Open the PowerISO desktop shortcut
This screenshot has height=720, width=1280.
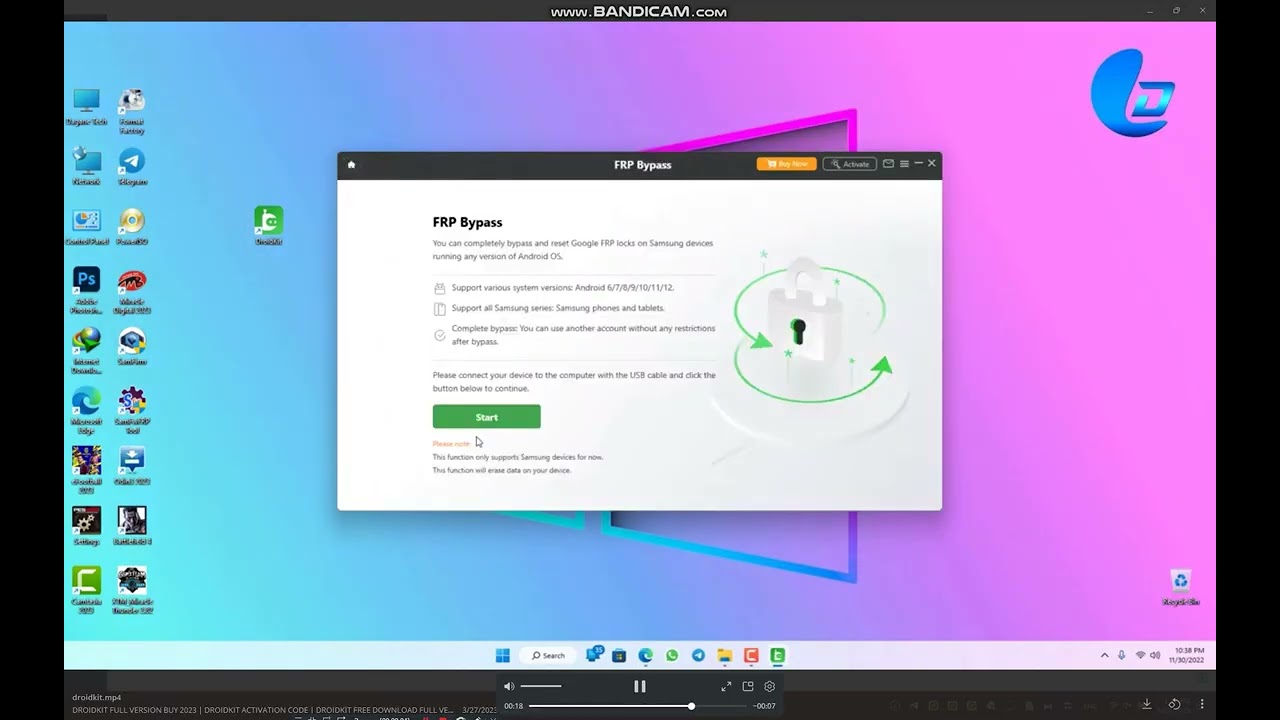pyautogui.click(x=132, y=226)
